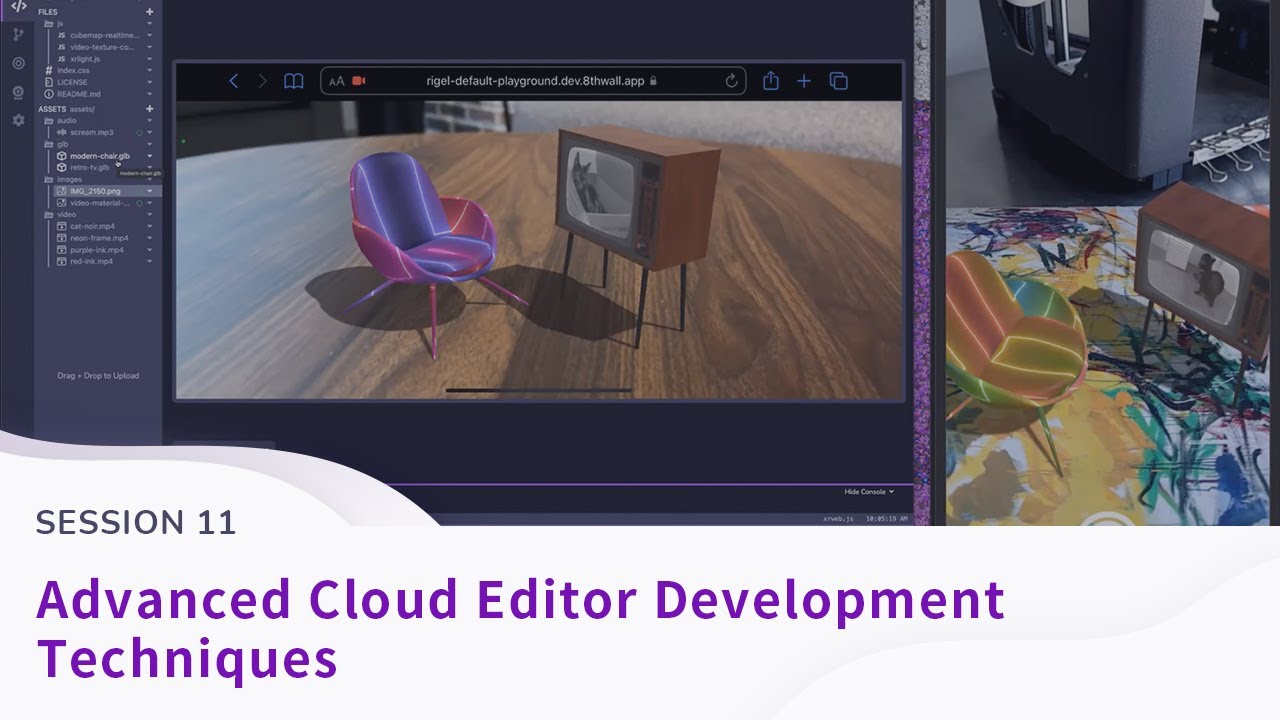Add a new file with FILES plus

150,12
